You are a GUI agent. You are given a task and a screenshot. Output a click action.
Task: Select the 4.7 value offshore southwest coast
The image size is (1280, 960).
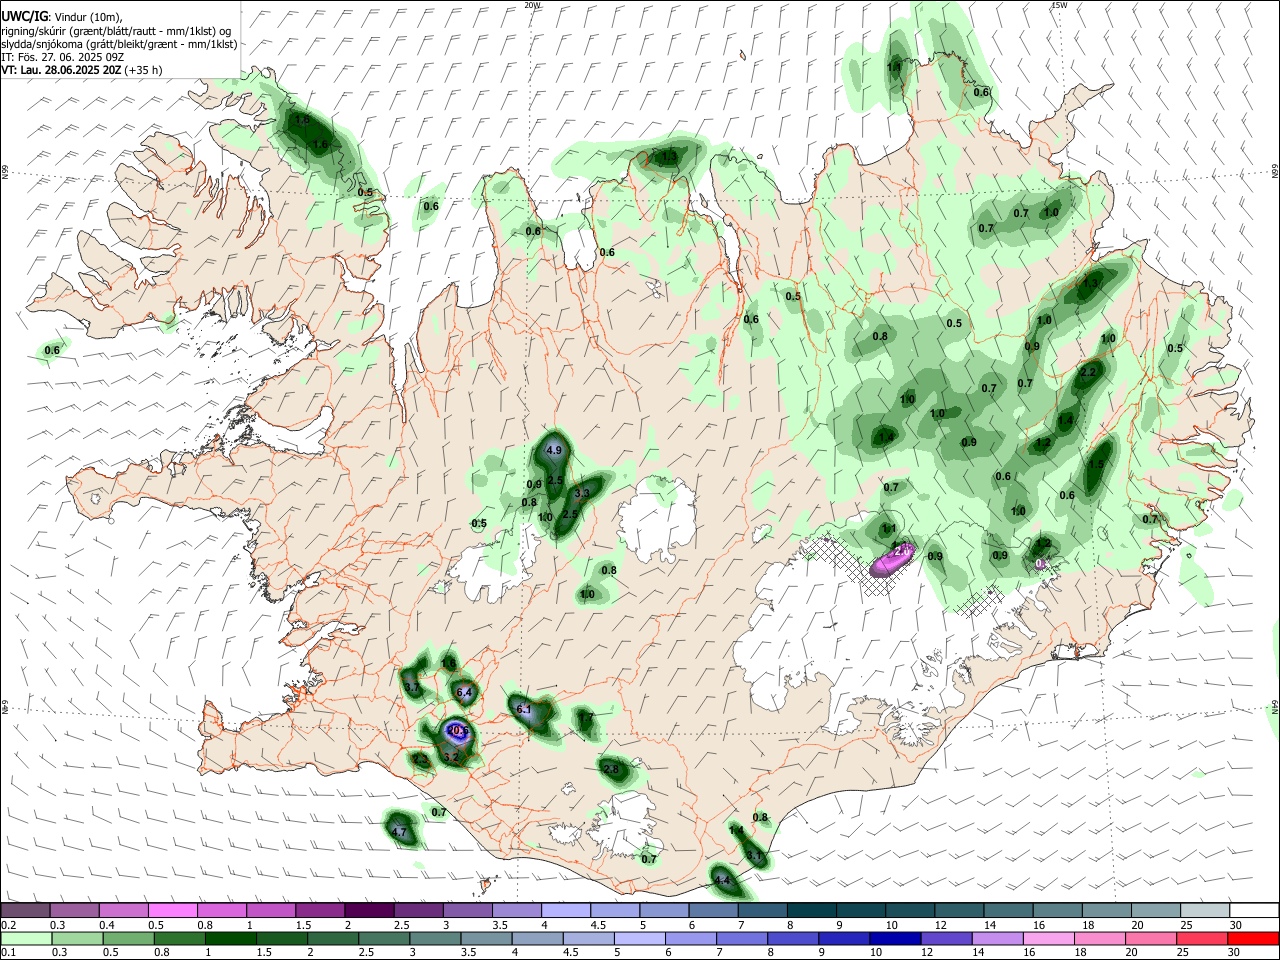tap(399, 832)
